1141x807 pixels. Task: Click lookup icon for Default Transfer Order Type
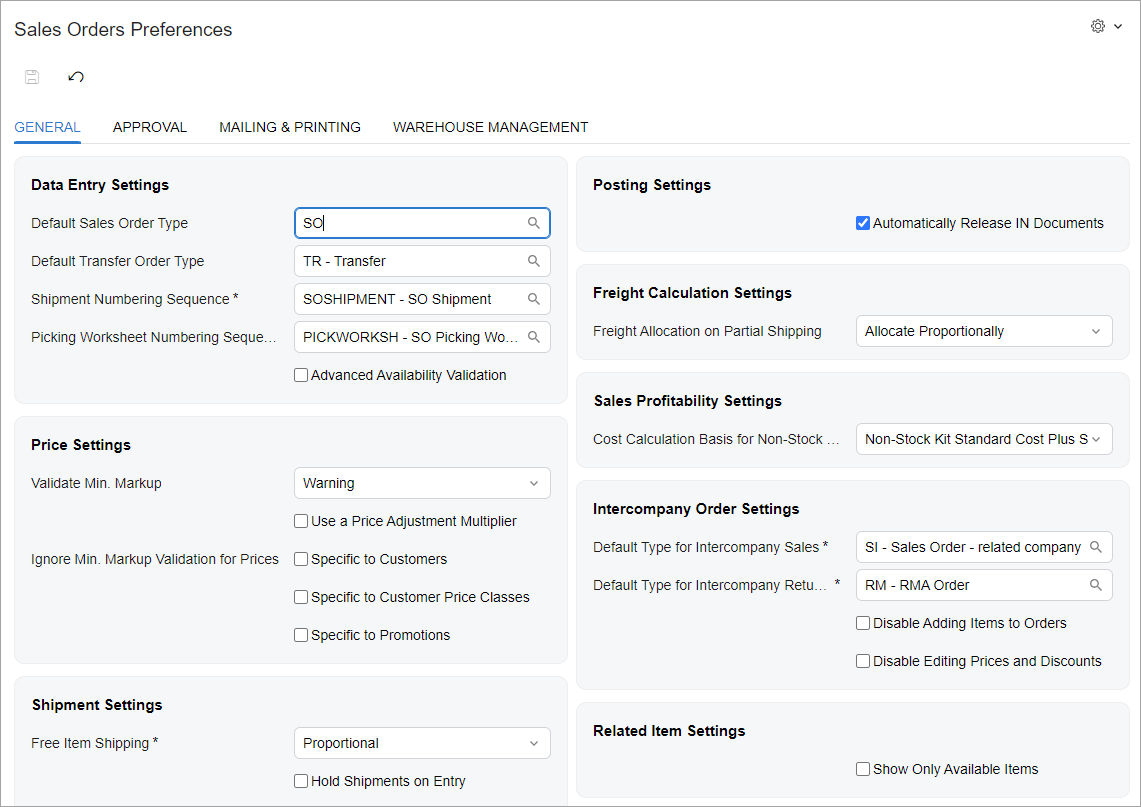pos(534,261)
